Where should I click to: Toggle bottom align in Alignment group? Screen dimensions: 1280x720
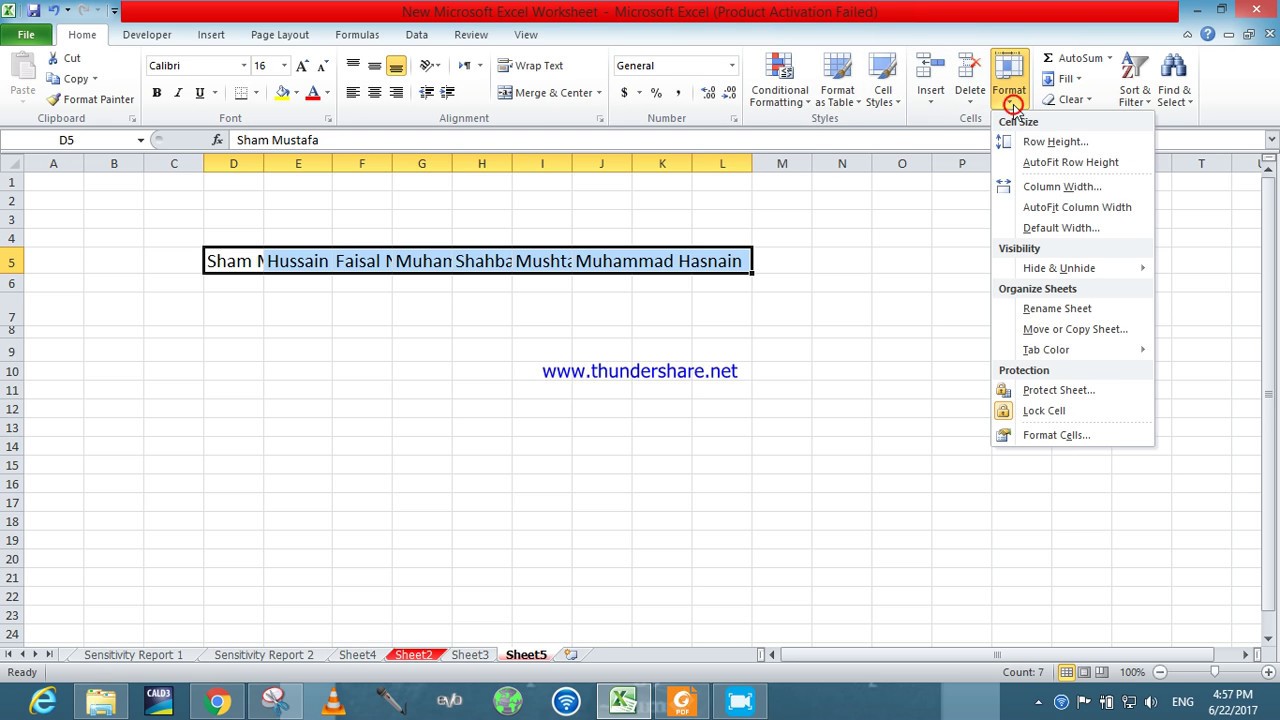(396, 66)
